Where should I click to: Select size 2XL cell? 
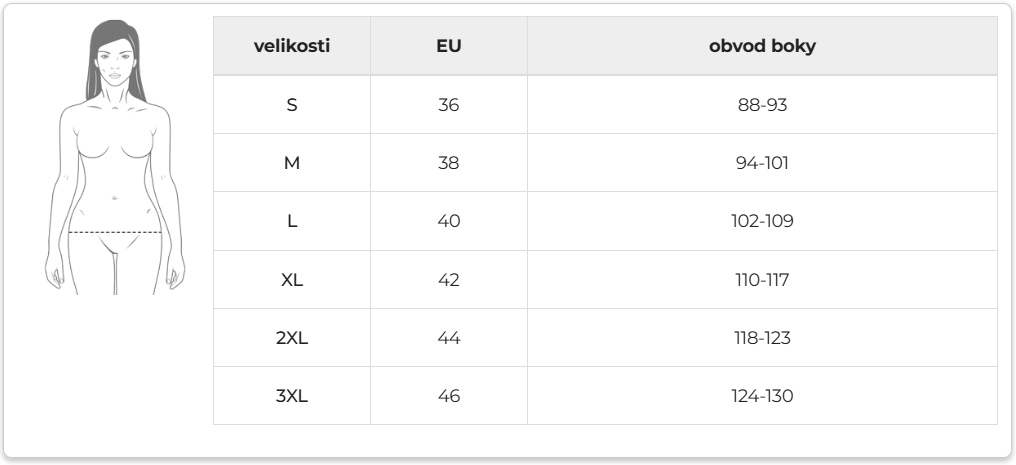tap(292, 337)
